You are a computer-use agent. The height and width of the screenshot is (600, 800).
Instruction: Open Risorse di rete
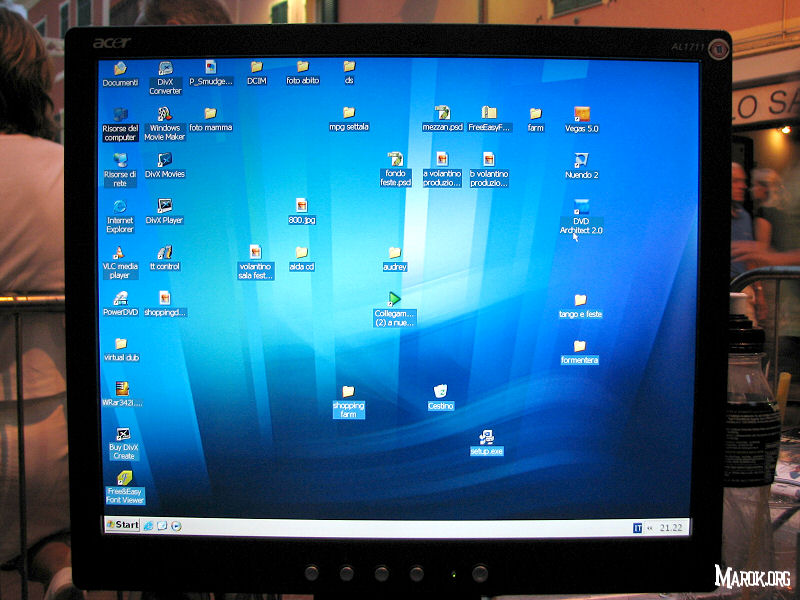click(x=120, y=170)
